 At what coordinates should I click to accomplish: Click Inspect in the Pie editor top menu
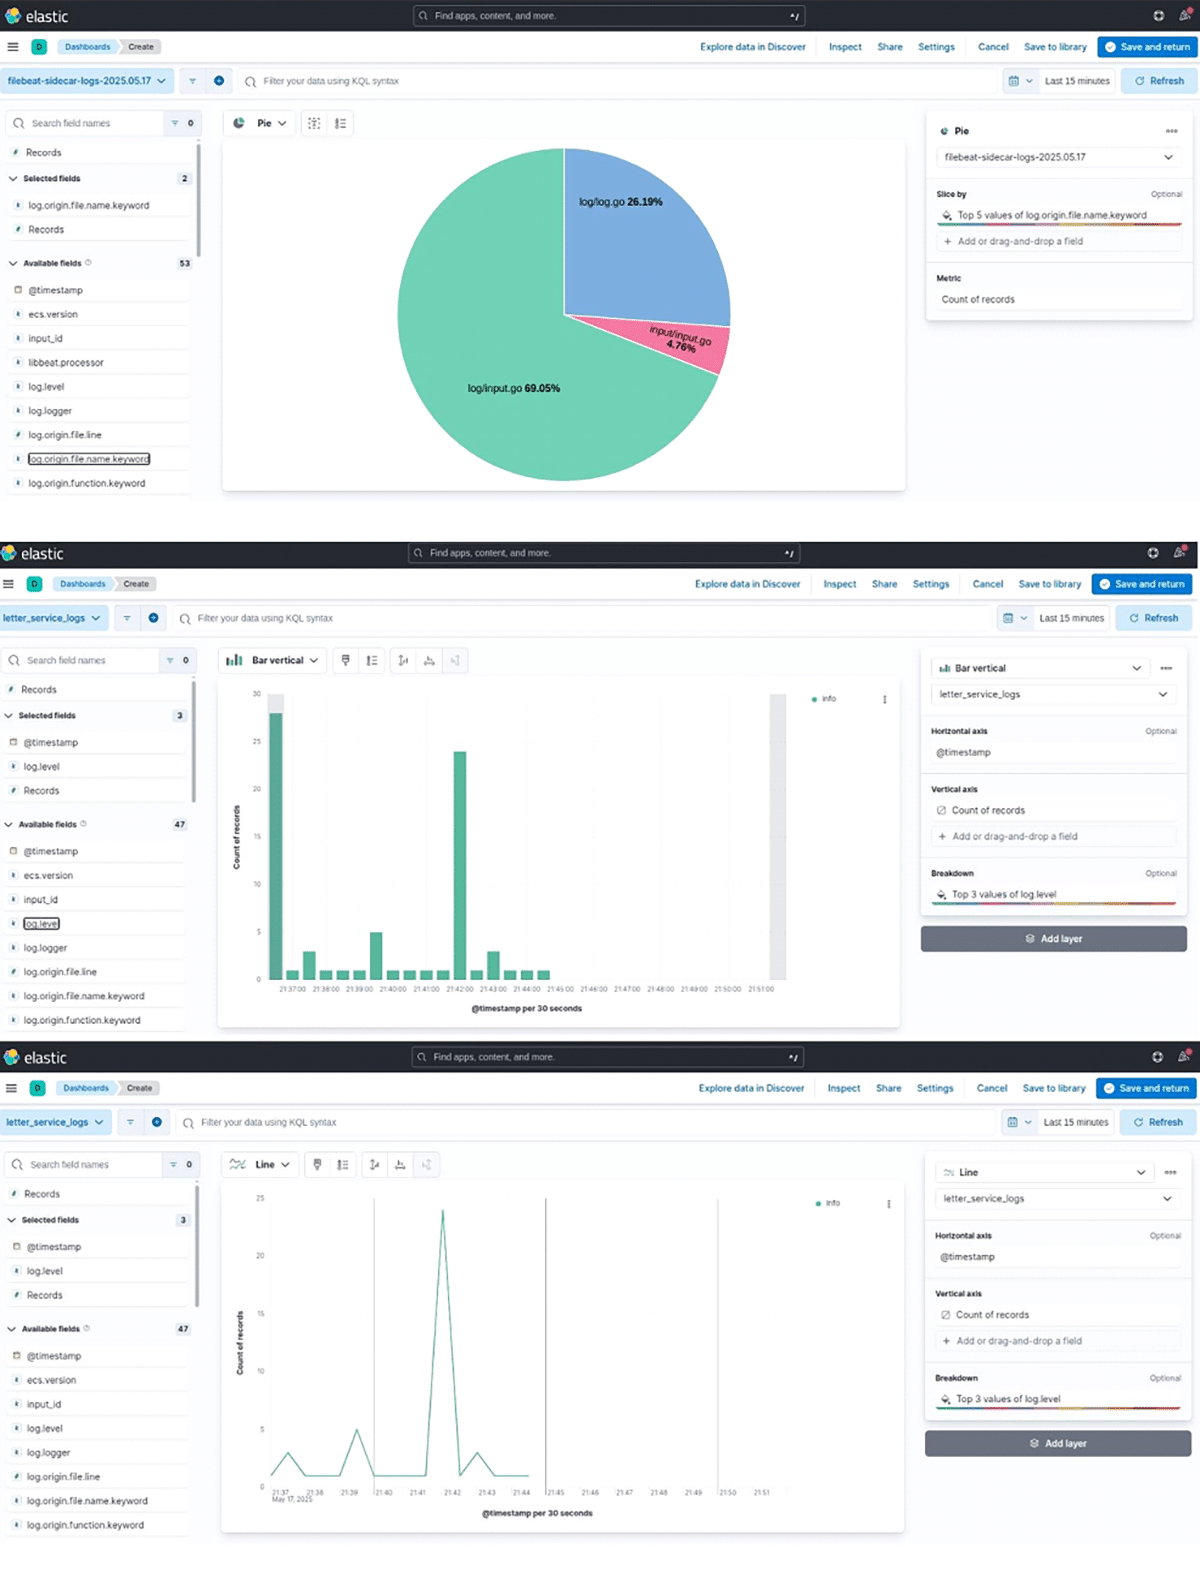pyautogui.click(x=845, y=47)
